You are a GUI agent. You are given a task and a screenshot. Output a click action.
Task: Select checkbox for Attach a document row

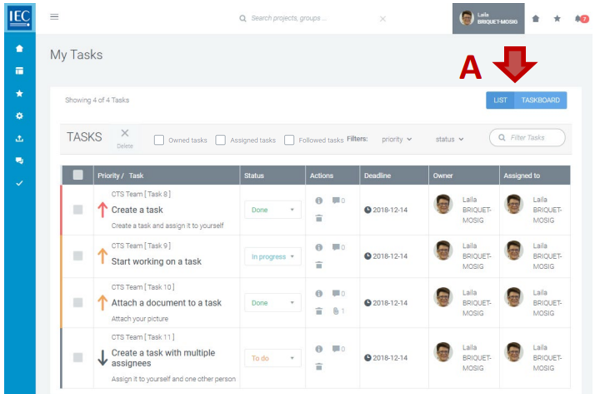(78, 303)
